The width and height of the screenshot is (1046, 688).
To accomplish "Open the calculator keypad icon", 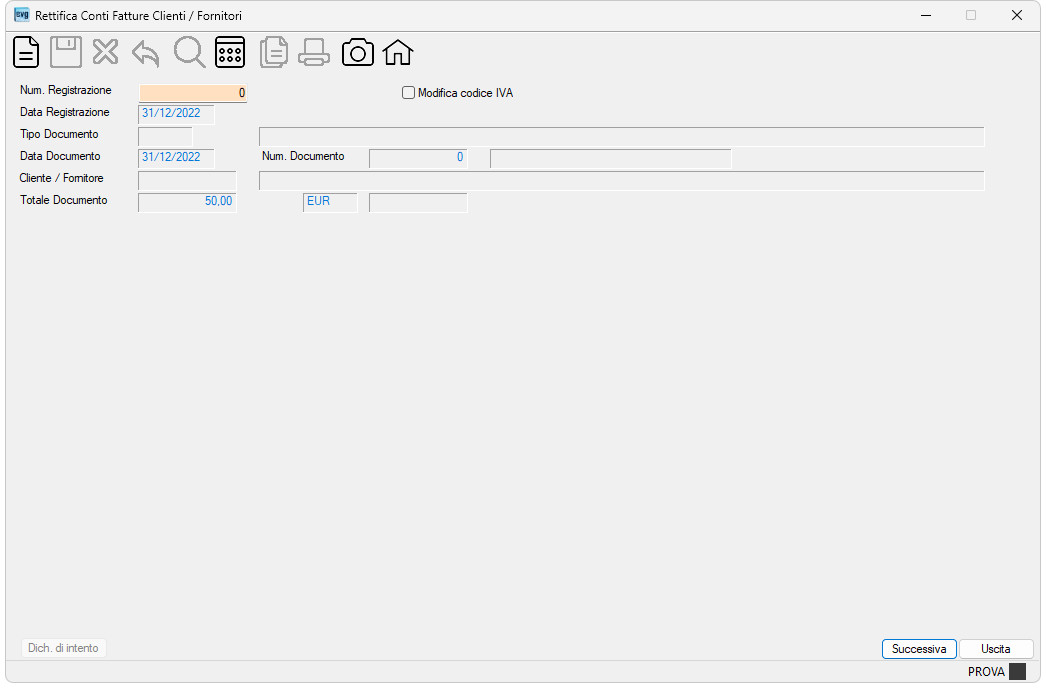I will pyautogui.click(x=230, y=52).
